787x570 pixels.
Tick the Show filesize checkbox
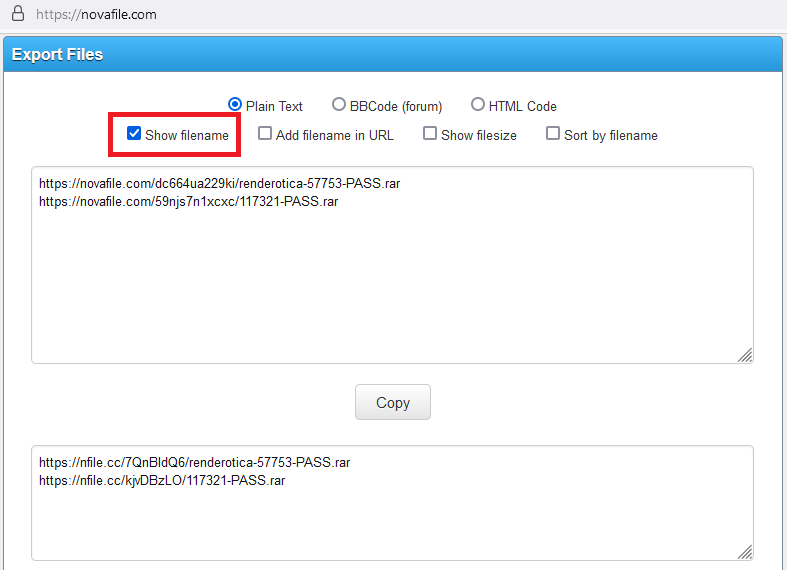tap(430, 134)
